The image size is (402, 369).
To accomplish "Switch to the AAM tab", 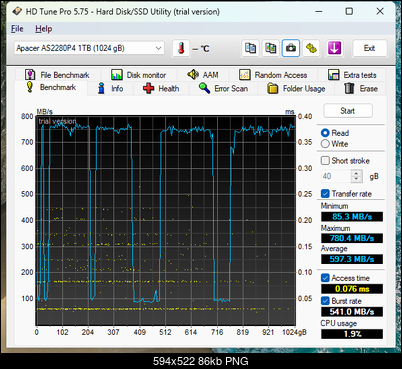I will click(x=203, y=75).
